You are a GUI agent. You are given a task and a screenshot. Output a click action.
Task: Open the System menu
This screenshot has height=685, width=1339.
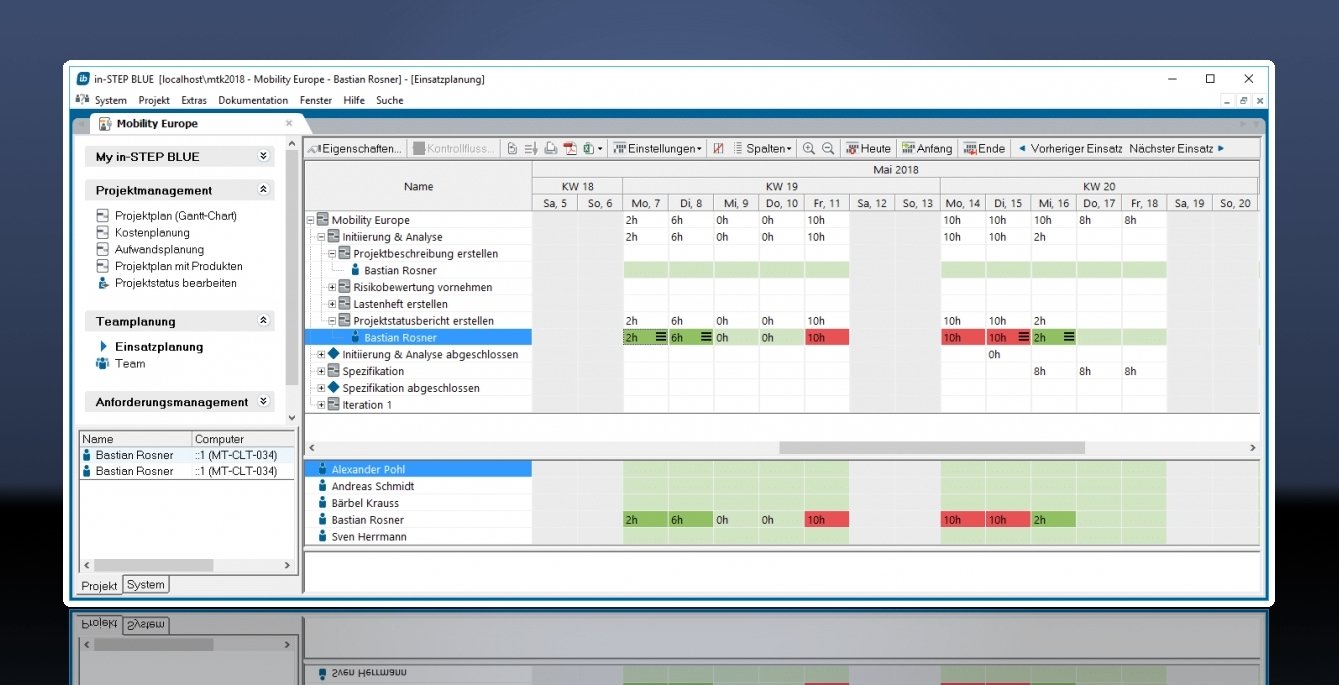110,100
